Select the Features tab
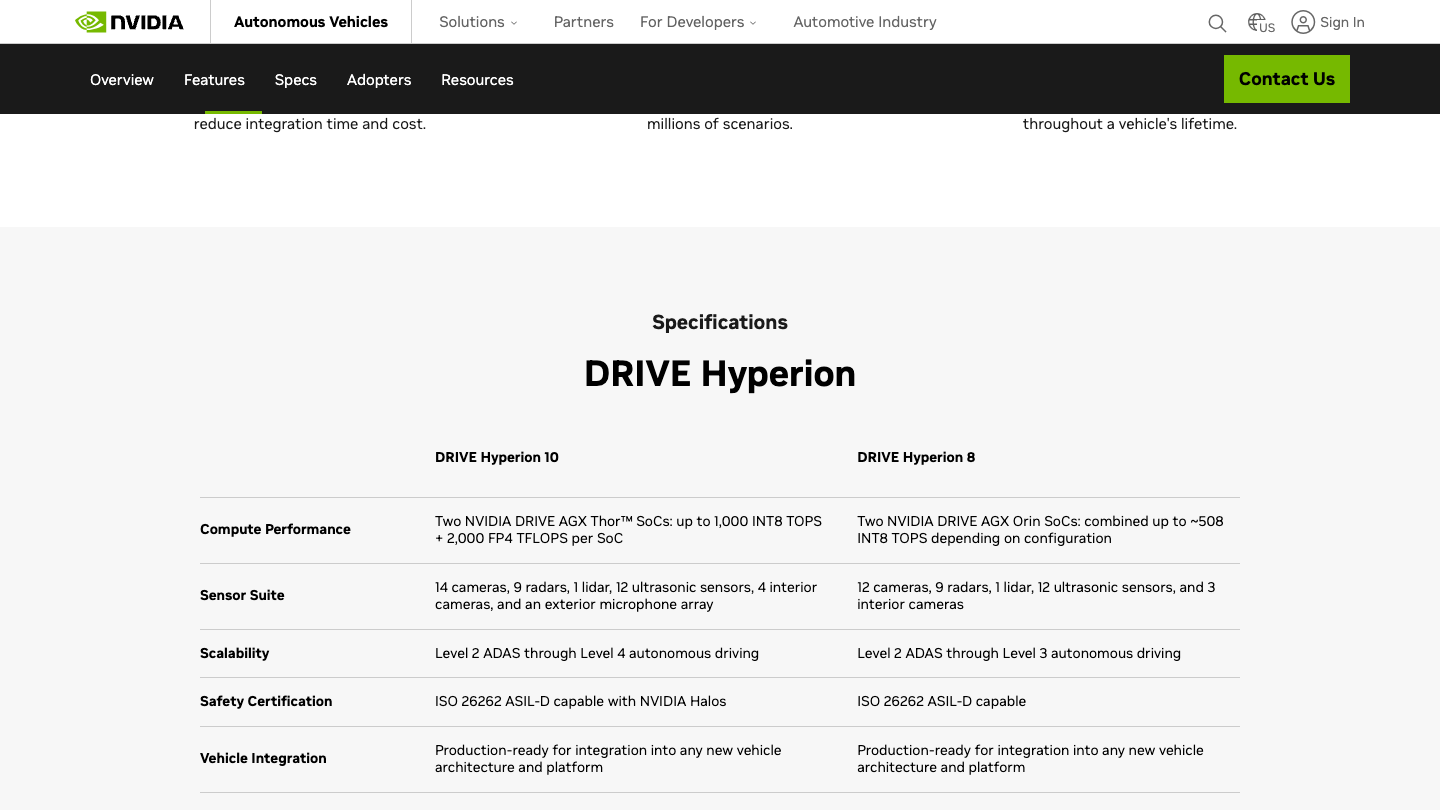This screenshot has width=1440, height=810. 214,80
